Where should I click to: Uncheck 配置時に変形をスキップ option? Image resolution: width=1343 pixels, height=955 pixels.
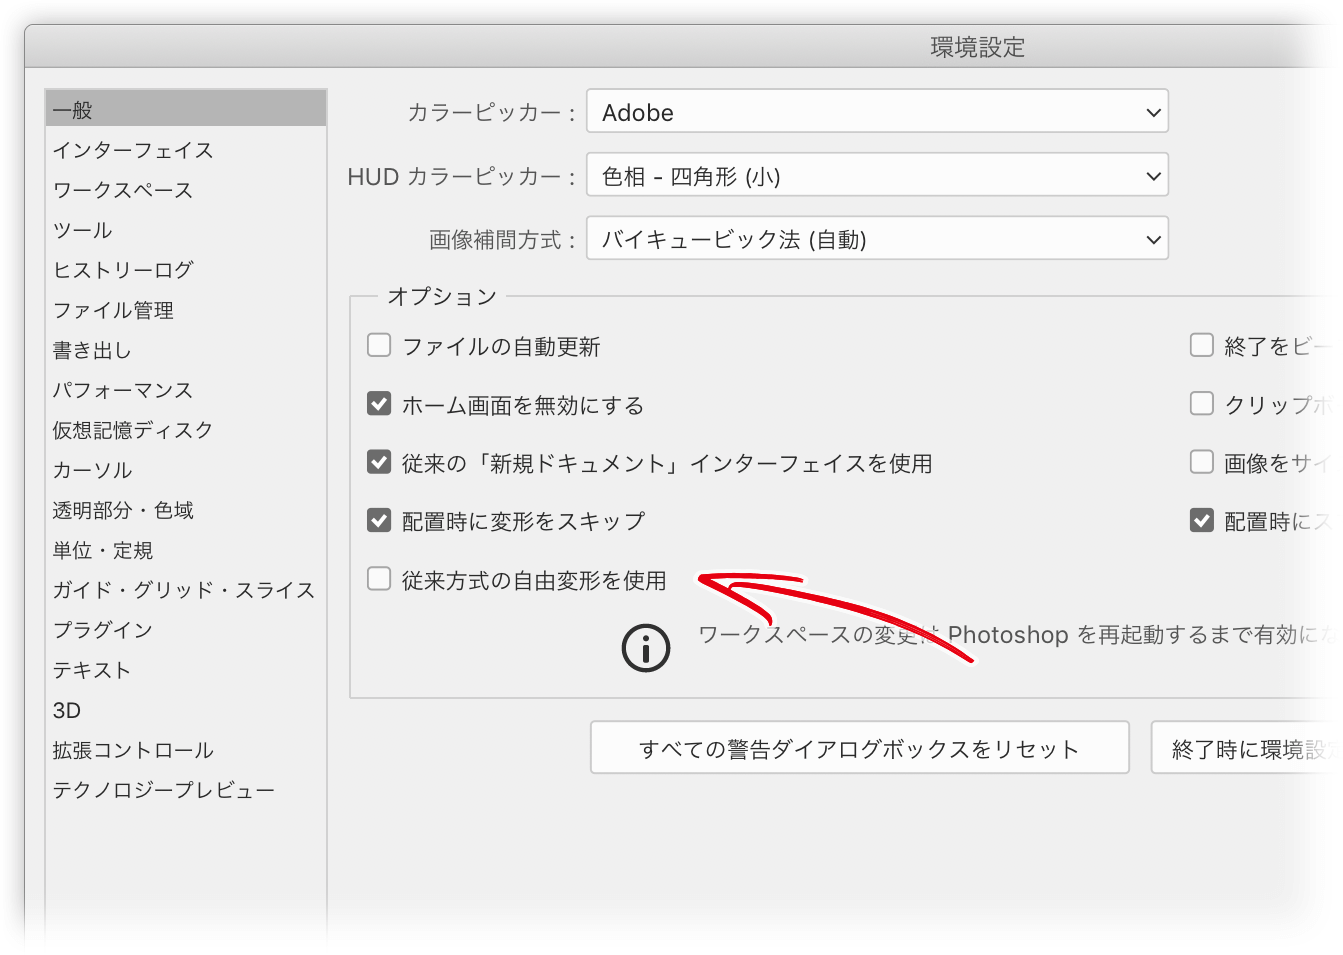pos(379,520)
